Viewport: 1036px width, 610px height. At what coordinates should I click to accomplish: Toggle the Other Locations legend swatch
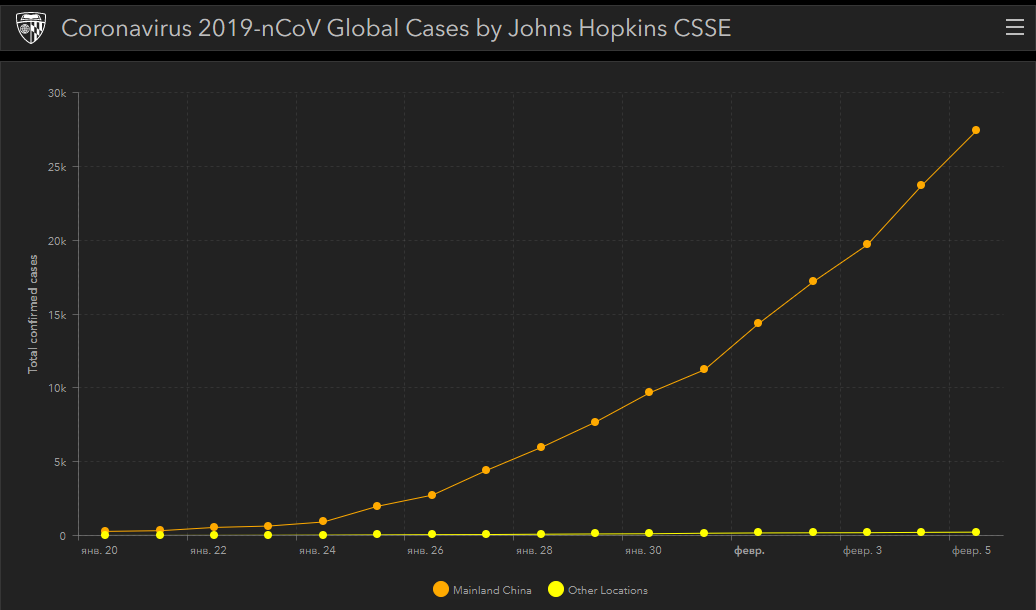click(556, 590)
